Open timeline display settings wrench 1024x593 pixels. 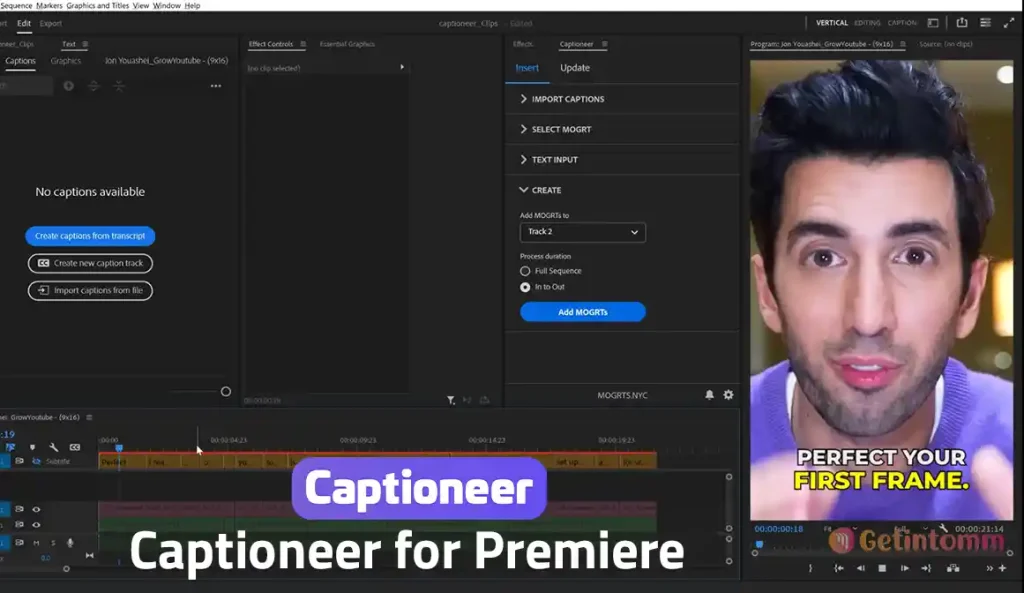(x=54, y=447)
